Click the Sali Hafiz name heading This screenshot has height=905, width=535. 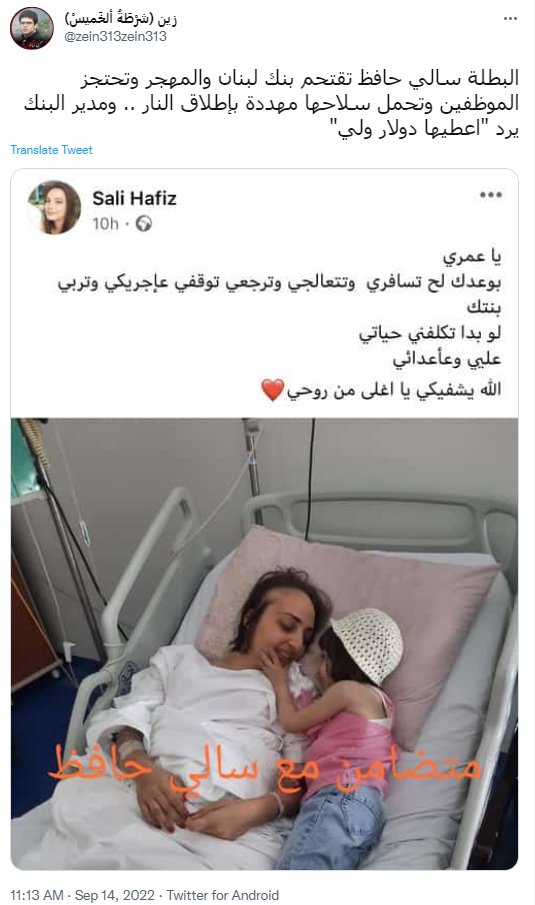pyautogui.click(x=134, y=199)
